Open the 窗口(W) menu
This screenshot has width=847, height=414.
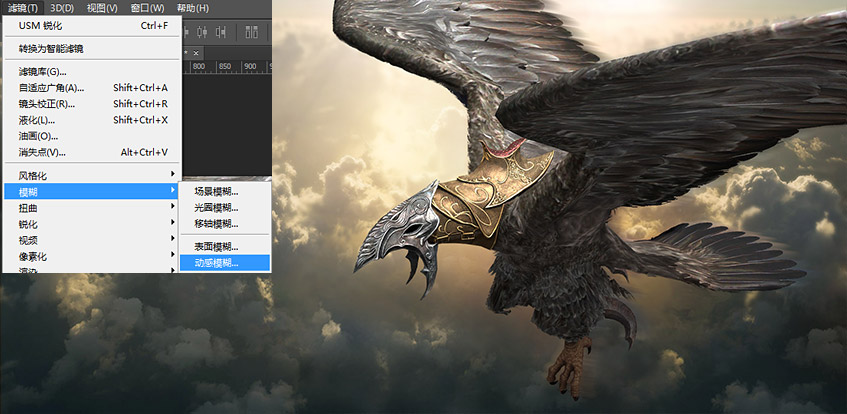pos(147,8)
